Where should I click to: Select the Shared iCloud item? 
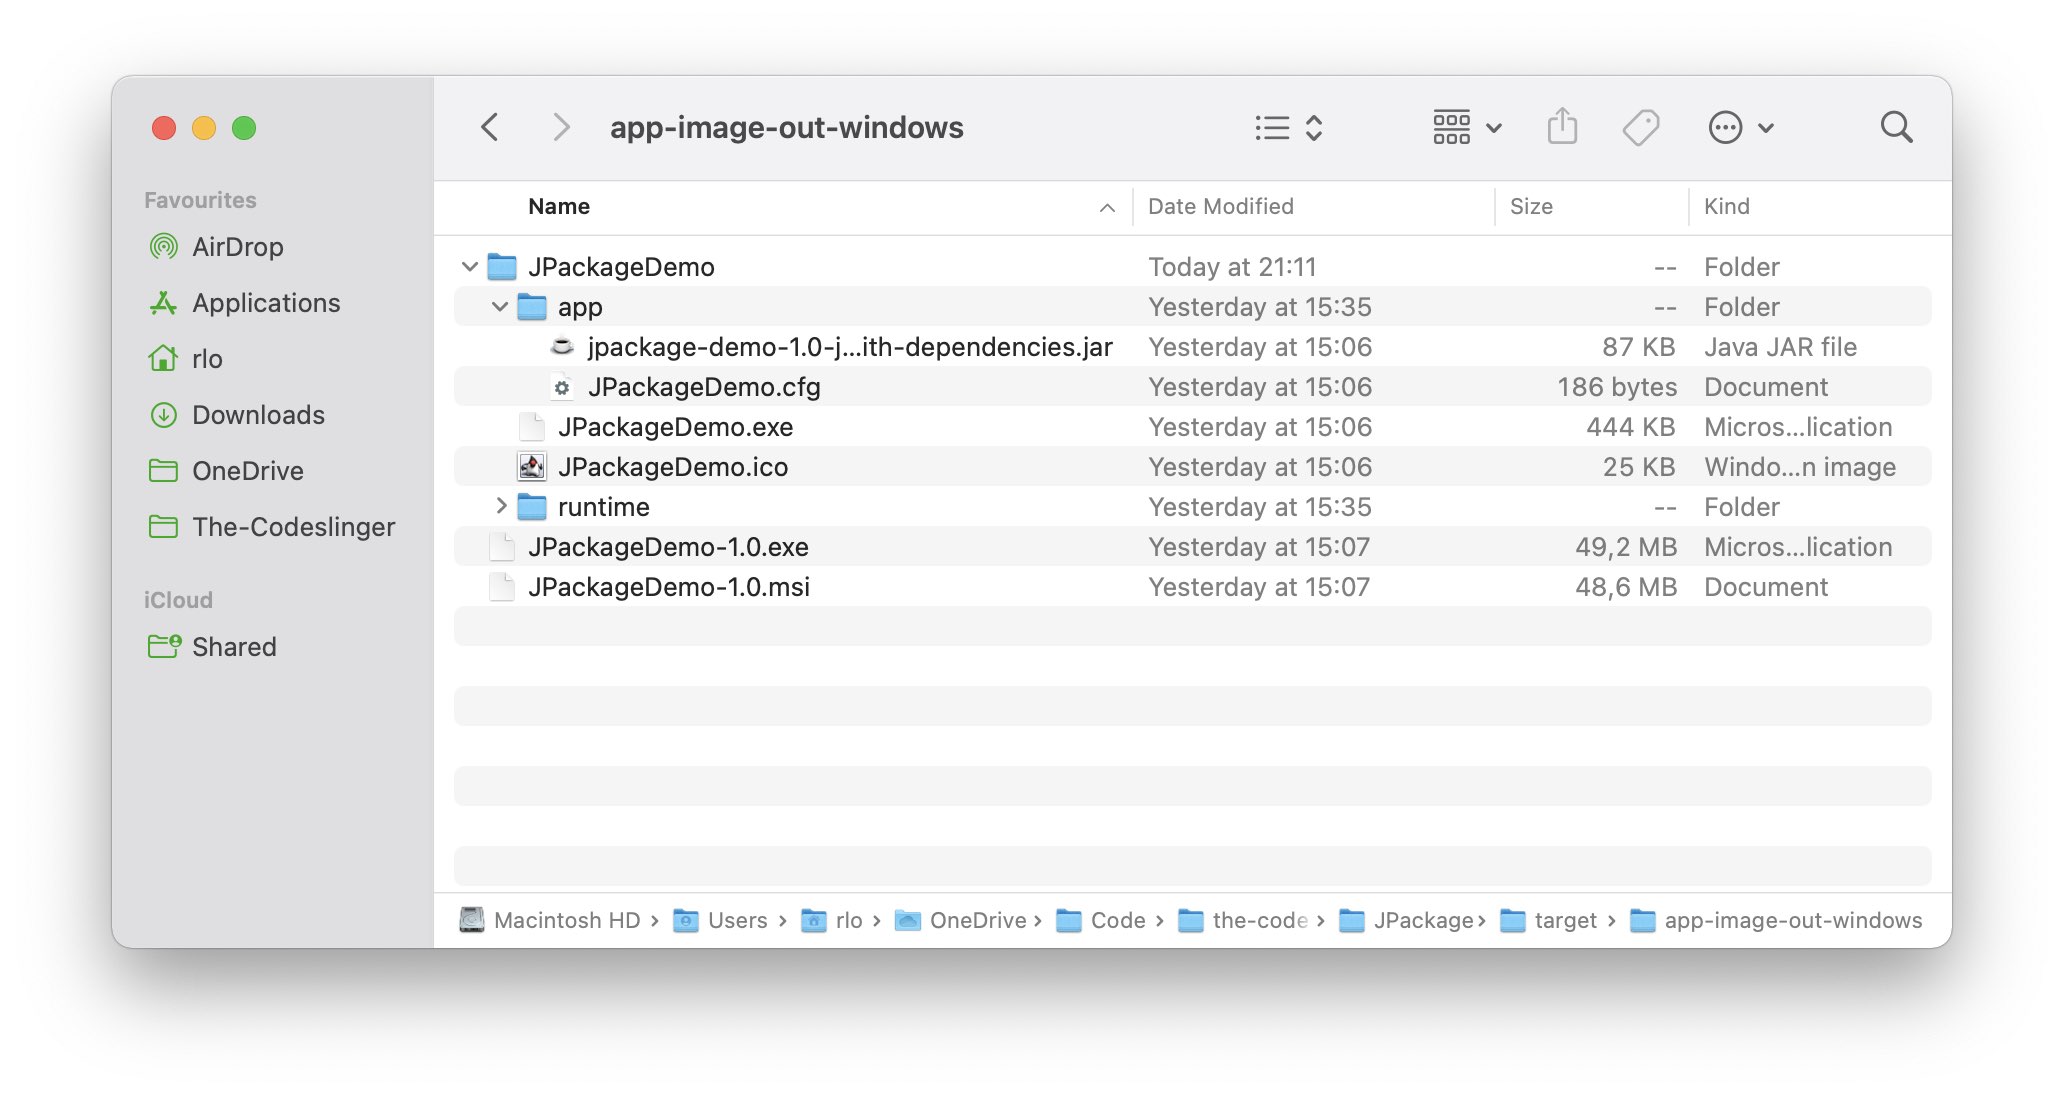[x=234, y=646]
